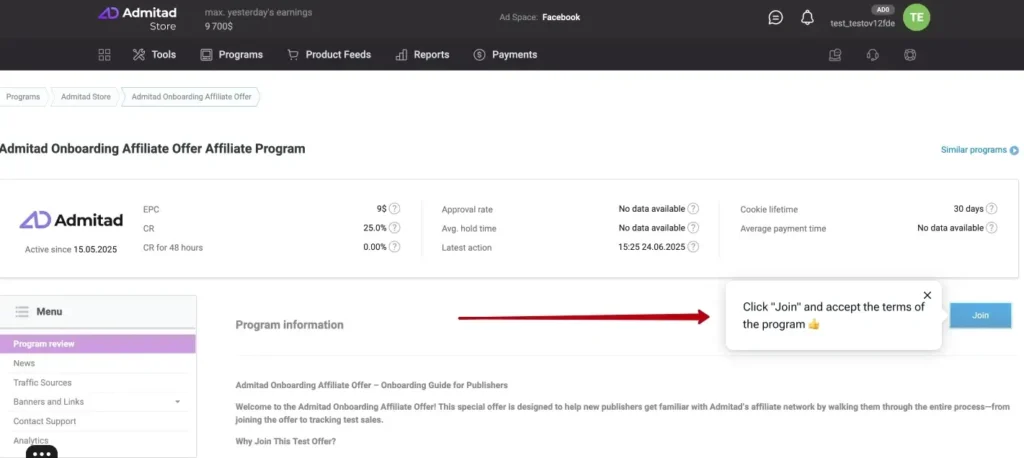Click the Join button
This screenshot has height=458, width=1024.
tap(980, 316)
